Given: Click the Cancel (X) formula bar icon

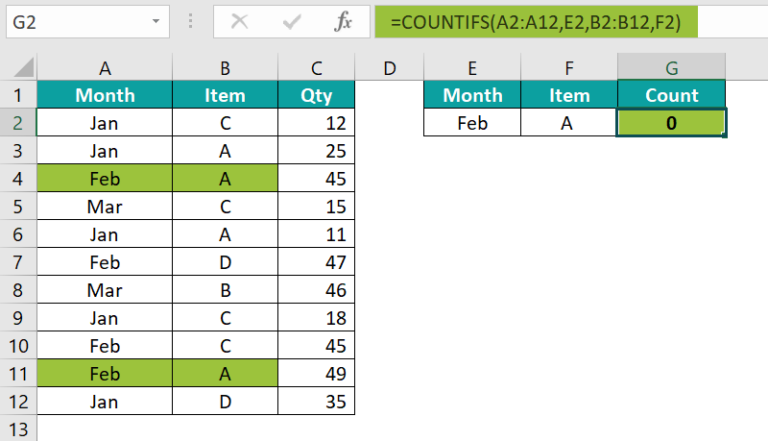Looking at the screenshot, I should 240,22.
